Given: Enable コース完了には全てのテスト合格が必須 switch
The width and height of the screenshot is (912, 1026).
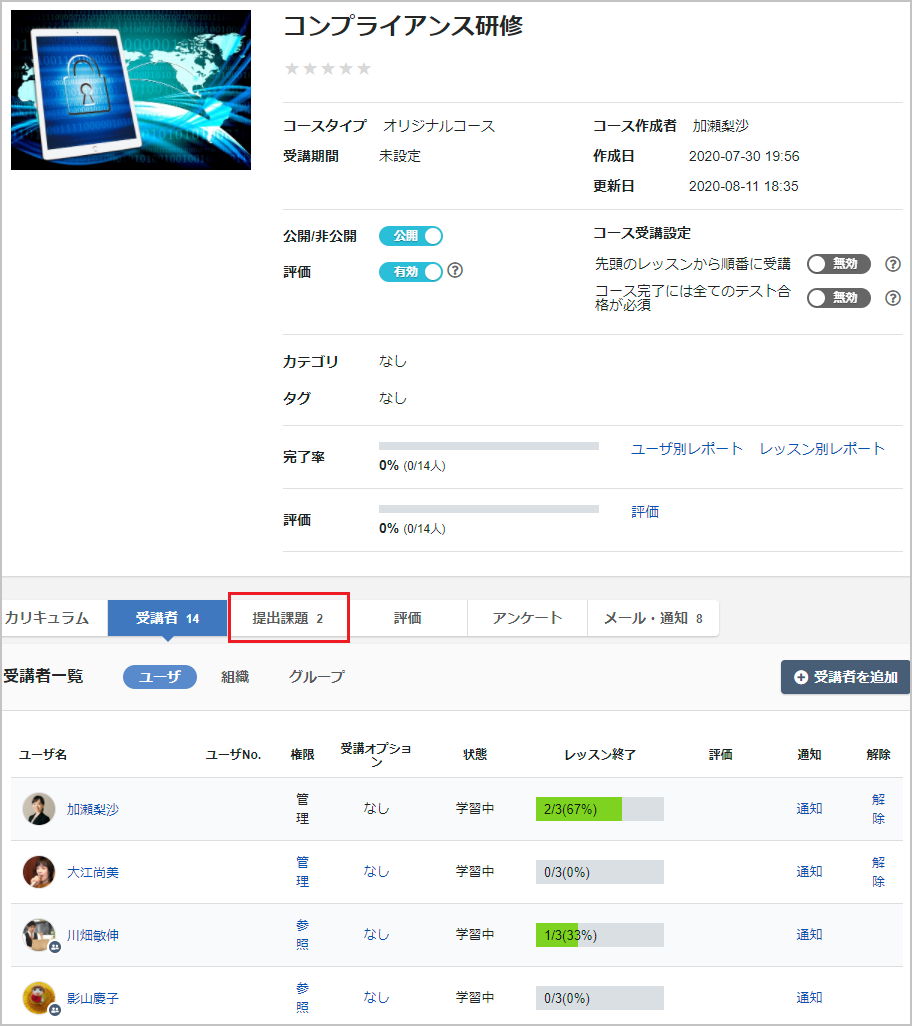Looking at the screenshot, I should pos(839,298).
